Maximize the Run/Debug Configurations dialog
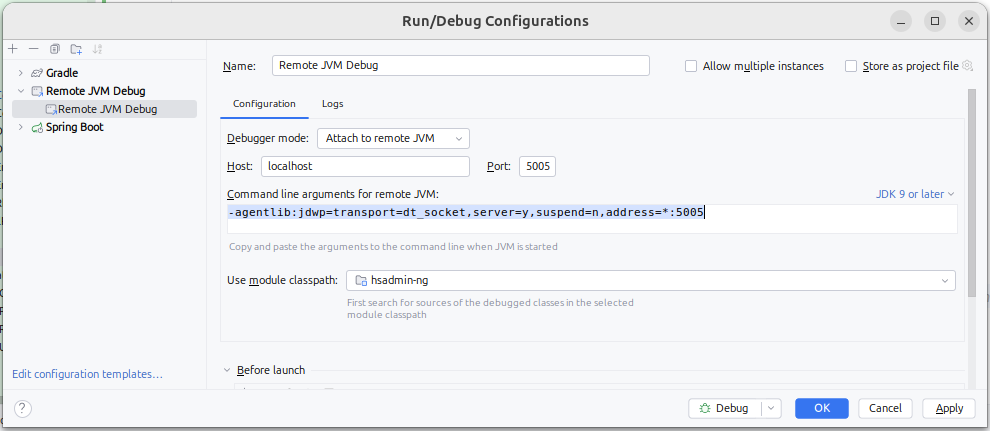 click(935, 21)
